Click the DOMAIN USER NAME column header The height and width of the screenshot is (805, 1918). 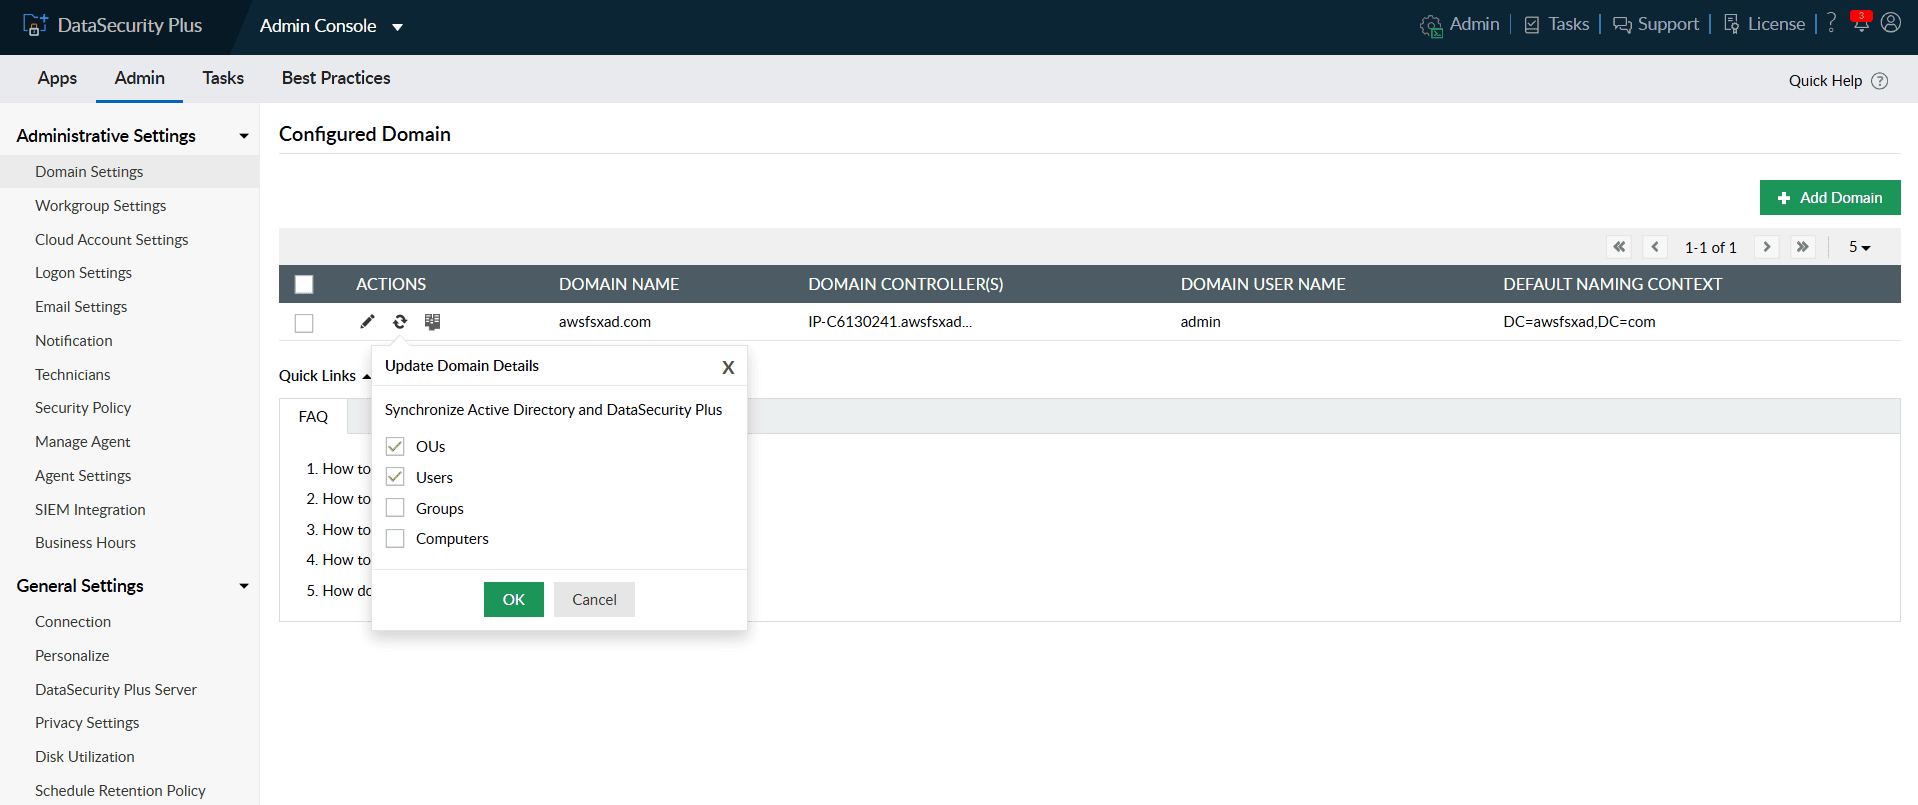pyautogui.click(x=1263, y=284)
